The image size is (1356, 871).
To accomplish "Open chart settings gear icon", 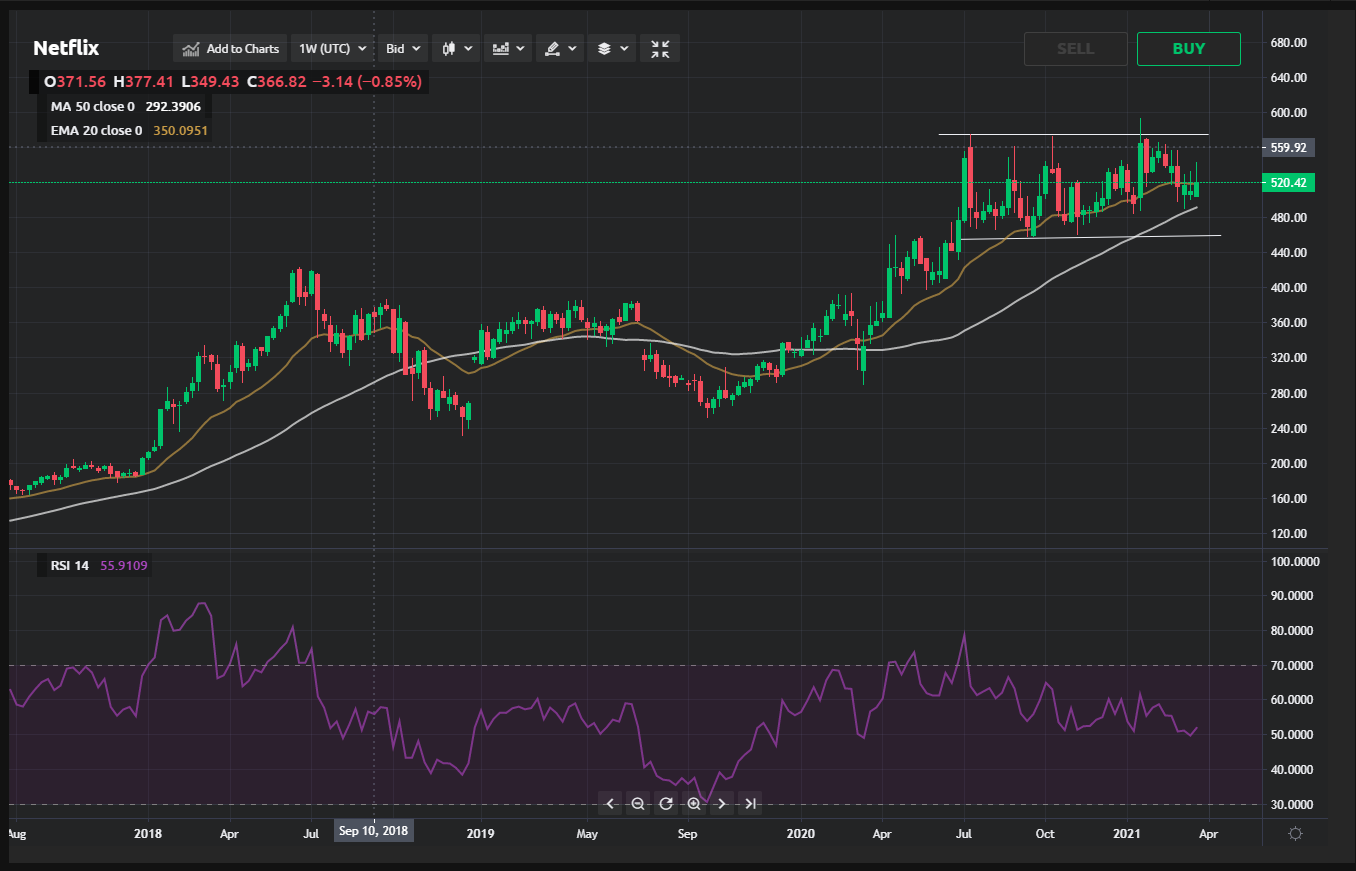I will click(1295, 833).
